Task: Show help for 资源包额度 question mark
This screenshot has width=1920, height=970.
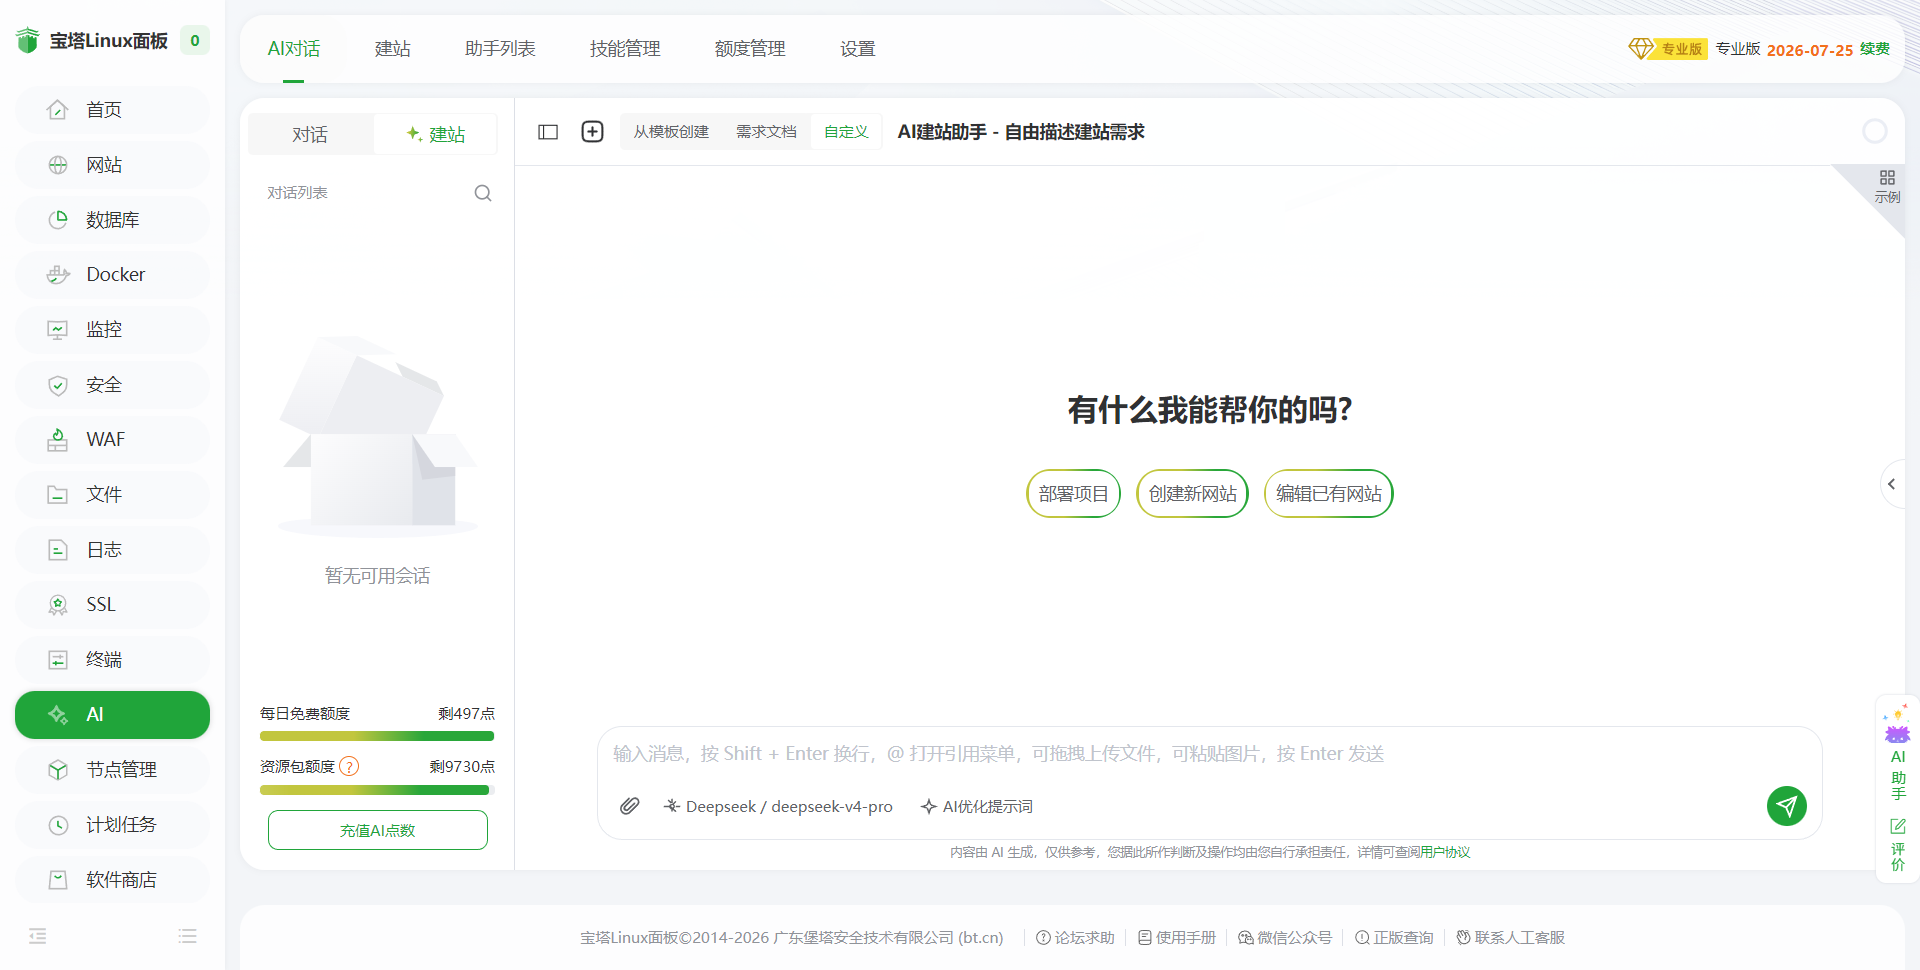Action: pos(349,767)
